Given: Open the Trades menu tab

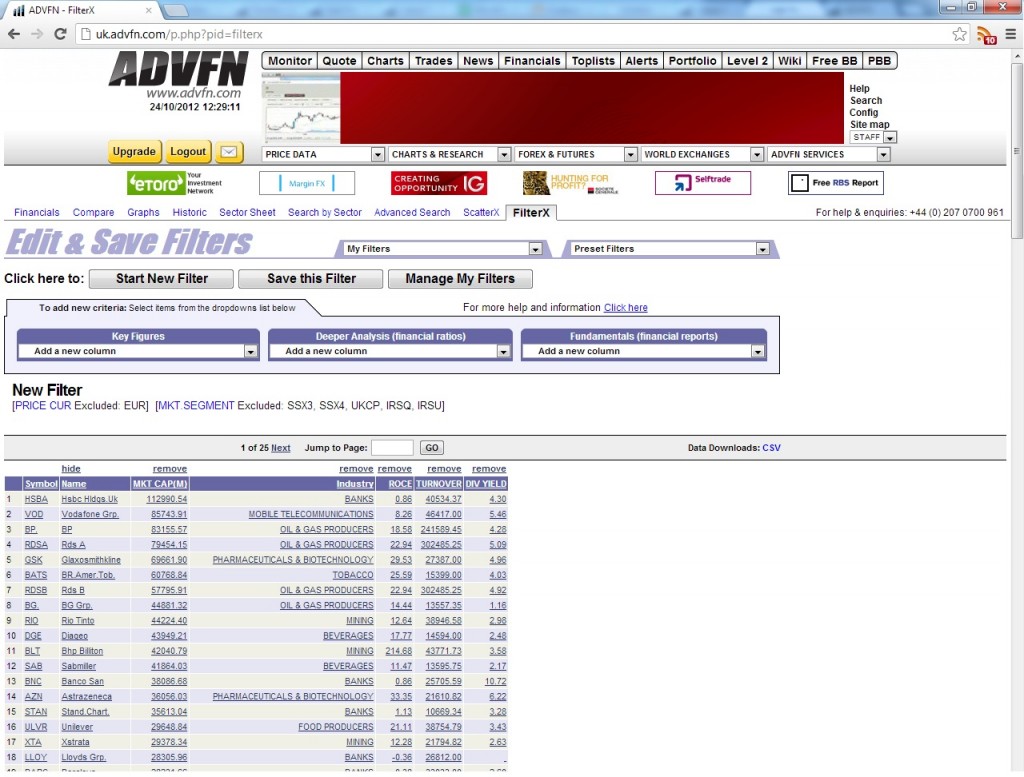Looking at the screenshot, I should [434, 61].
